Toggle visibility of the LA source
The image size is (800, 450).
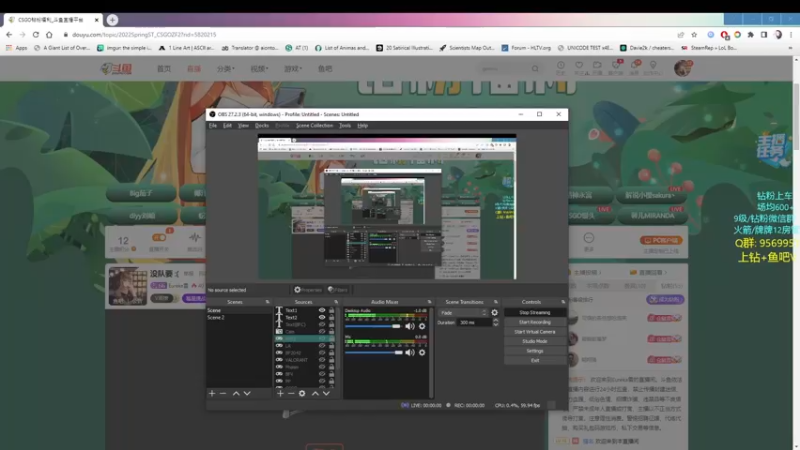click(x=322, y=345)
